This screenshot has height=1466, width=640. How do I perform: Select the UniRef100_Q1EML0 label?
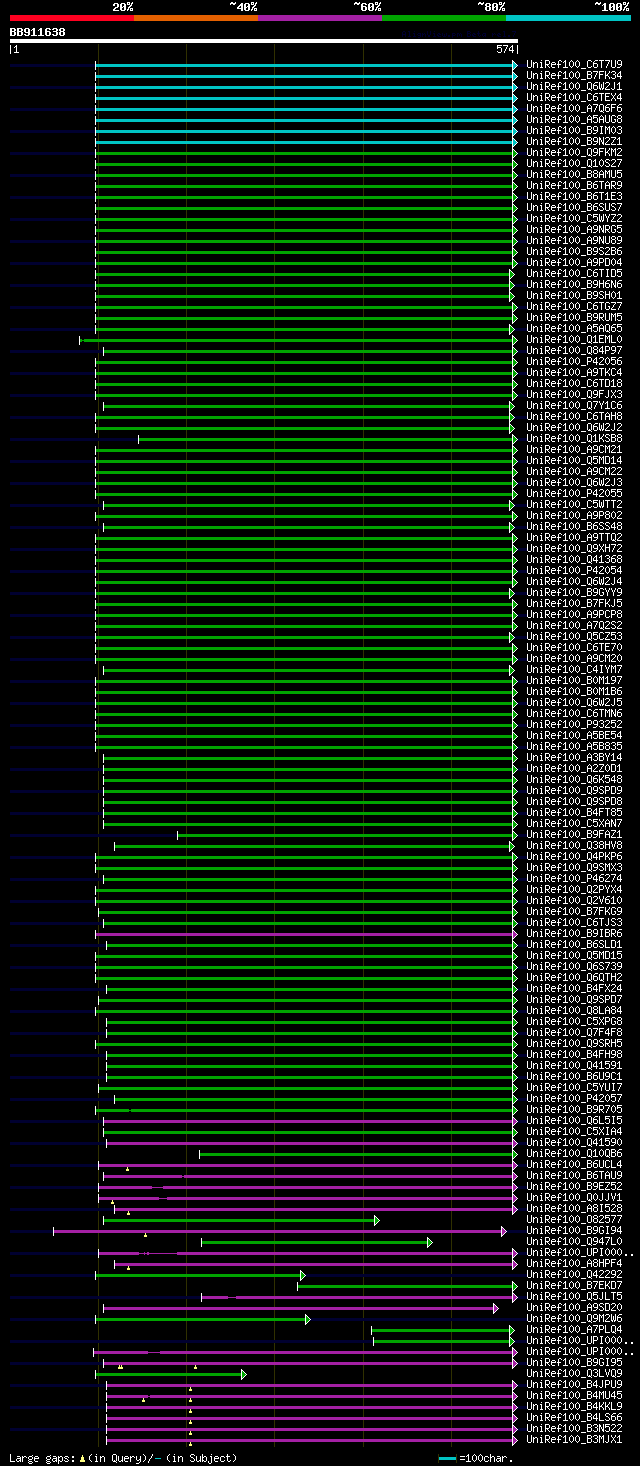574,339
